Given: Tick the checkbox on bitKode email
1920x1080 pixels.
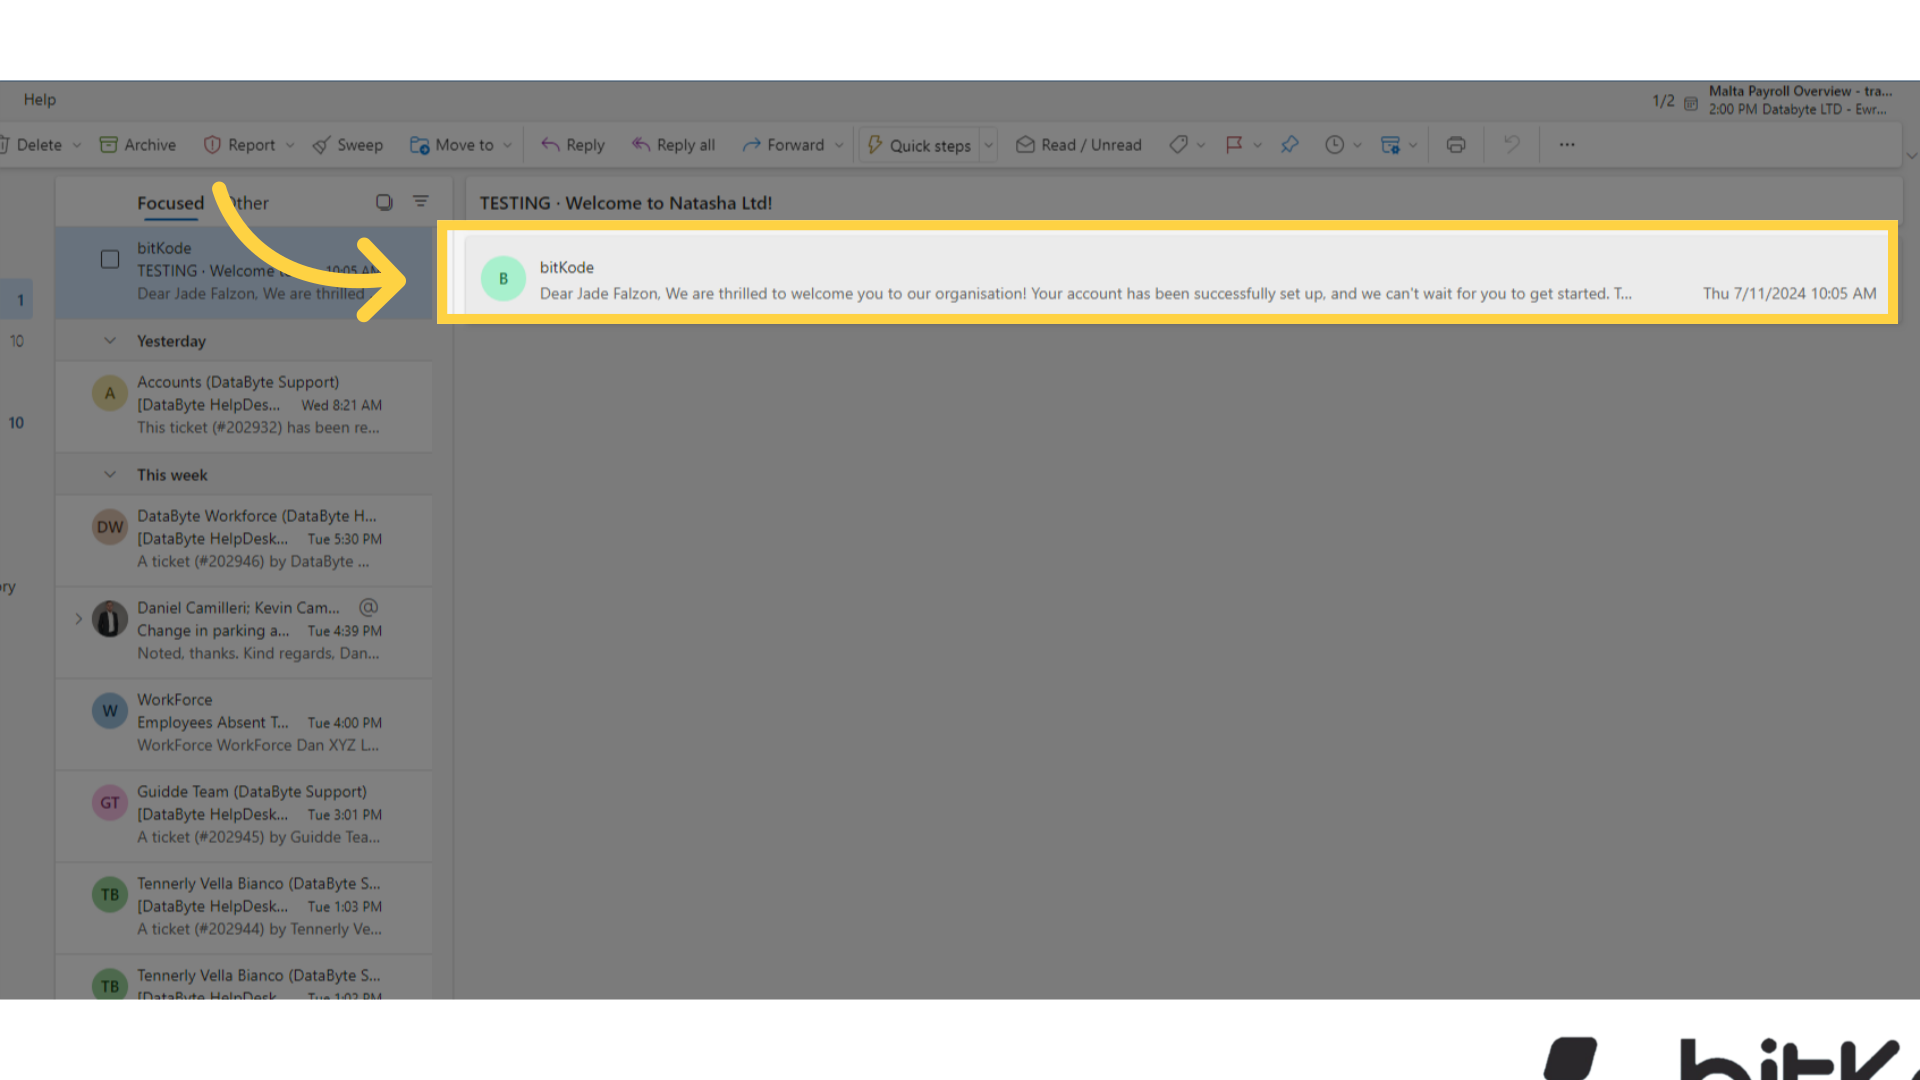Looking at the screenshot, I should [110, 260].
